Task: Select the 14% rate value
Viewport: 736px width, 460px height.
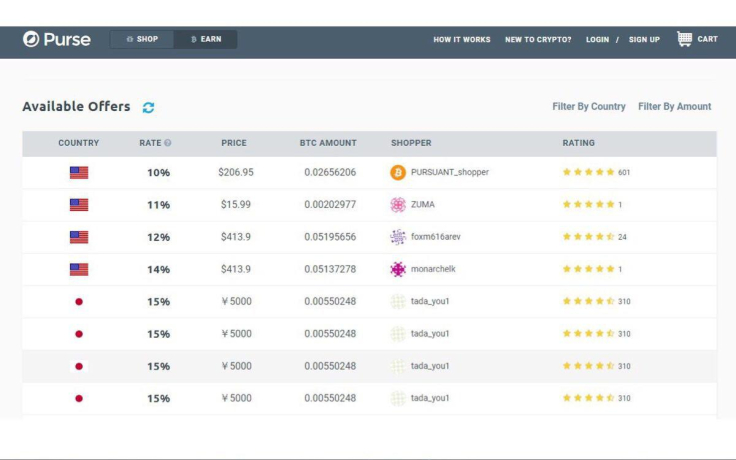Action: (x=159, y=269)
